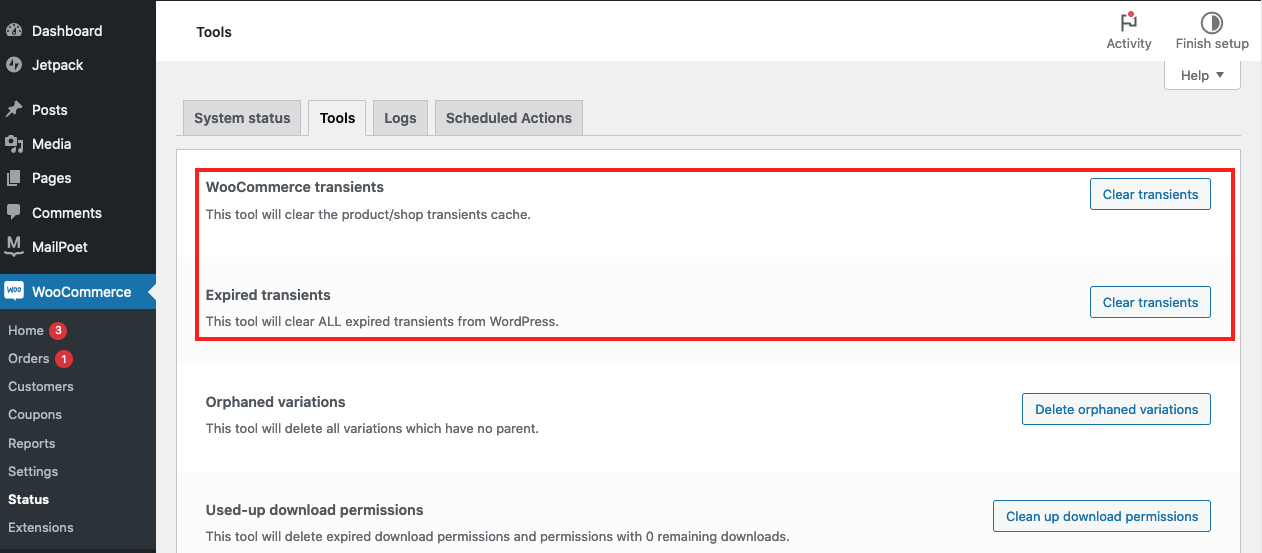The width and height of the screenshot is (1262, 553).
Task: Click the Dashboard gauge icon
Action: click(14, 31)
